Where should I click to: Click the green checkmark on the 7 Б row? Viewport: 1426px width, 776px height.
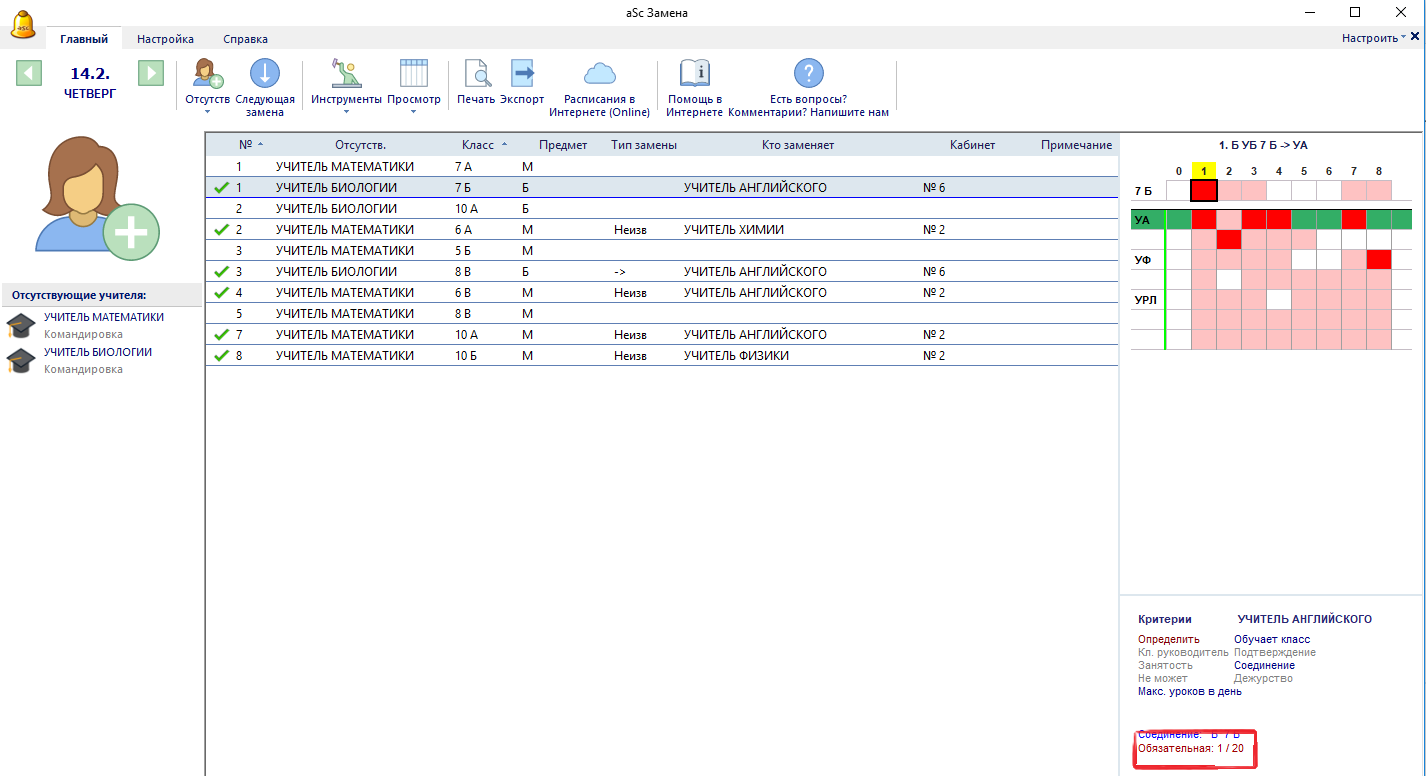[222, 188]
